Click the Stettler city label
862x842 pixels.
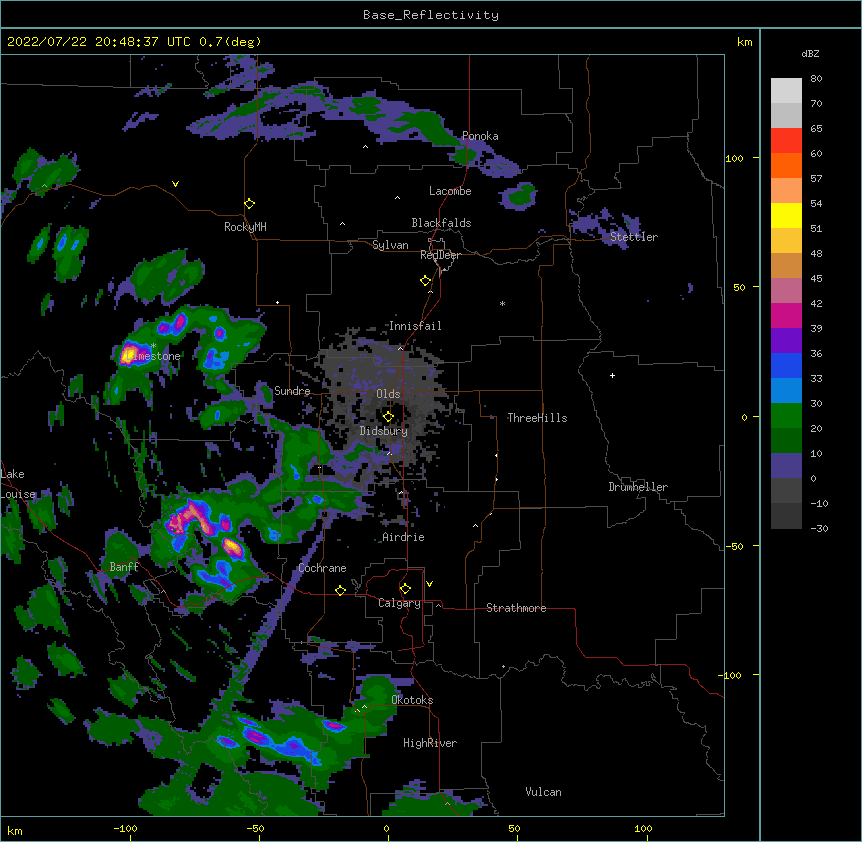(634, 237)
